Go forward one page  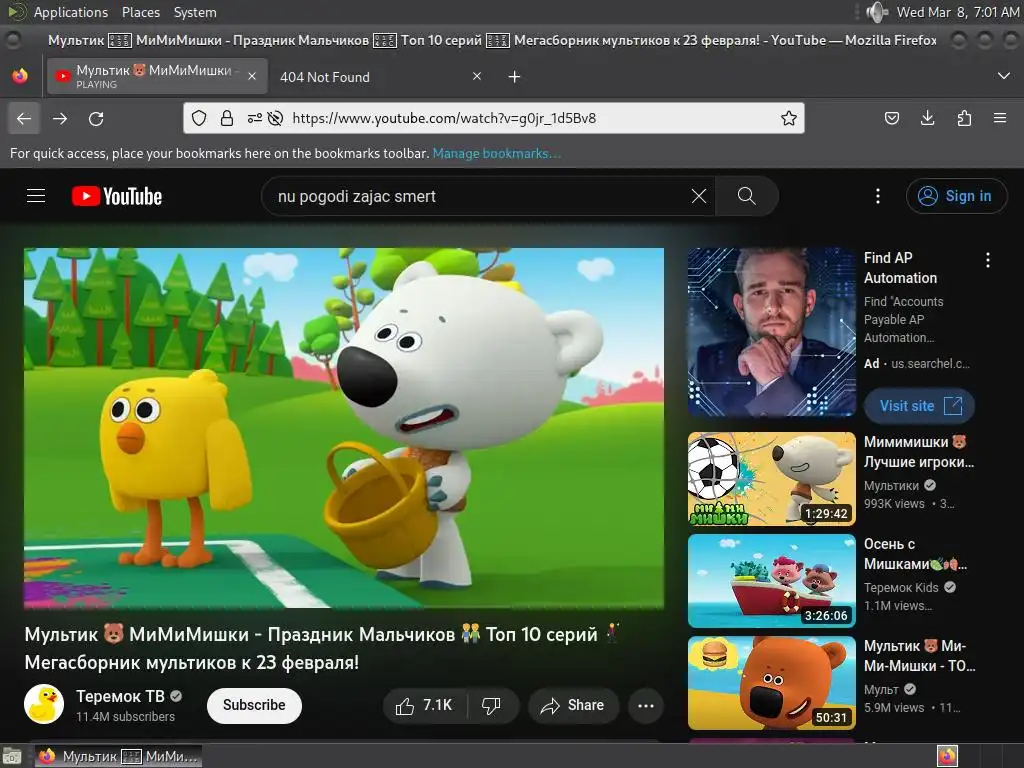60,118
